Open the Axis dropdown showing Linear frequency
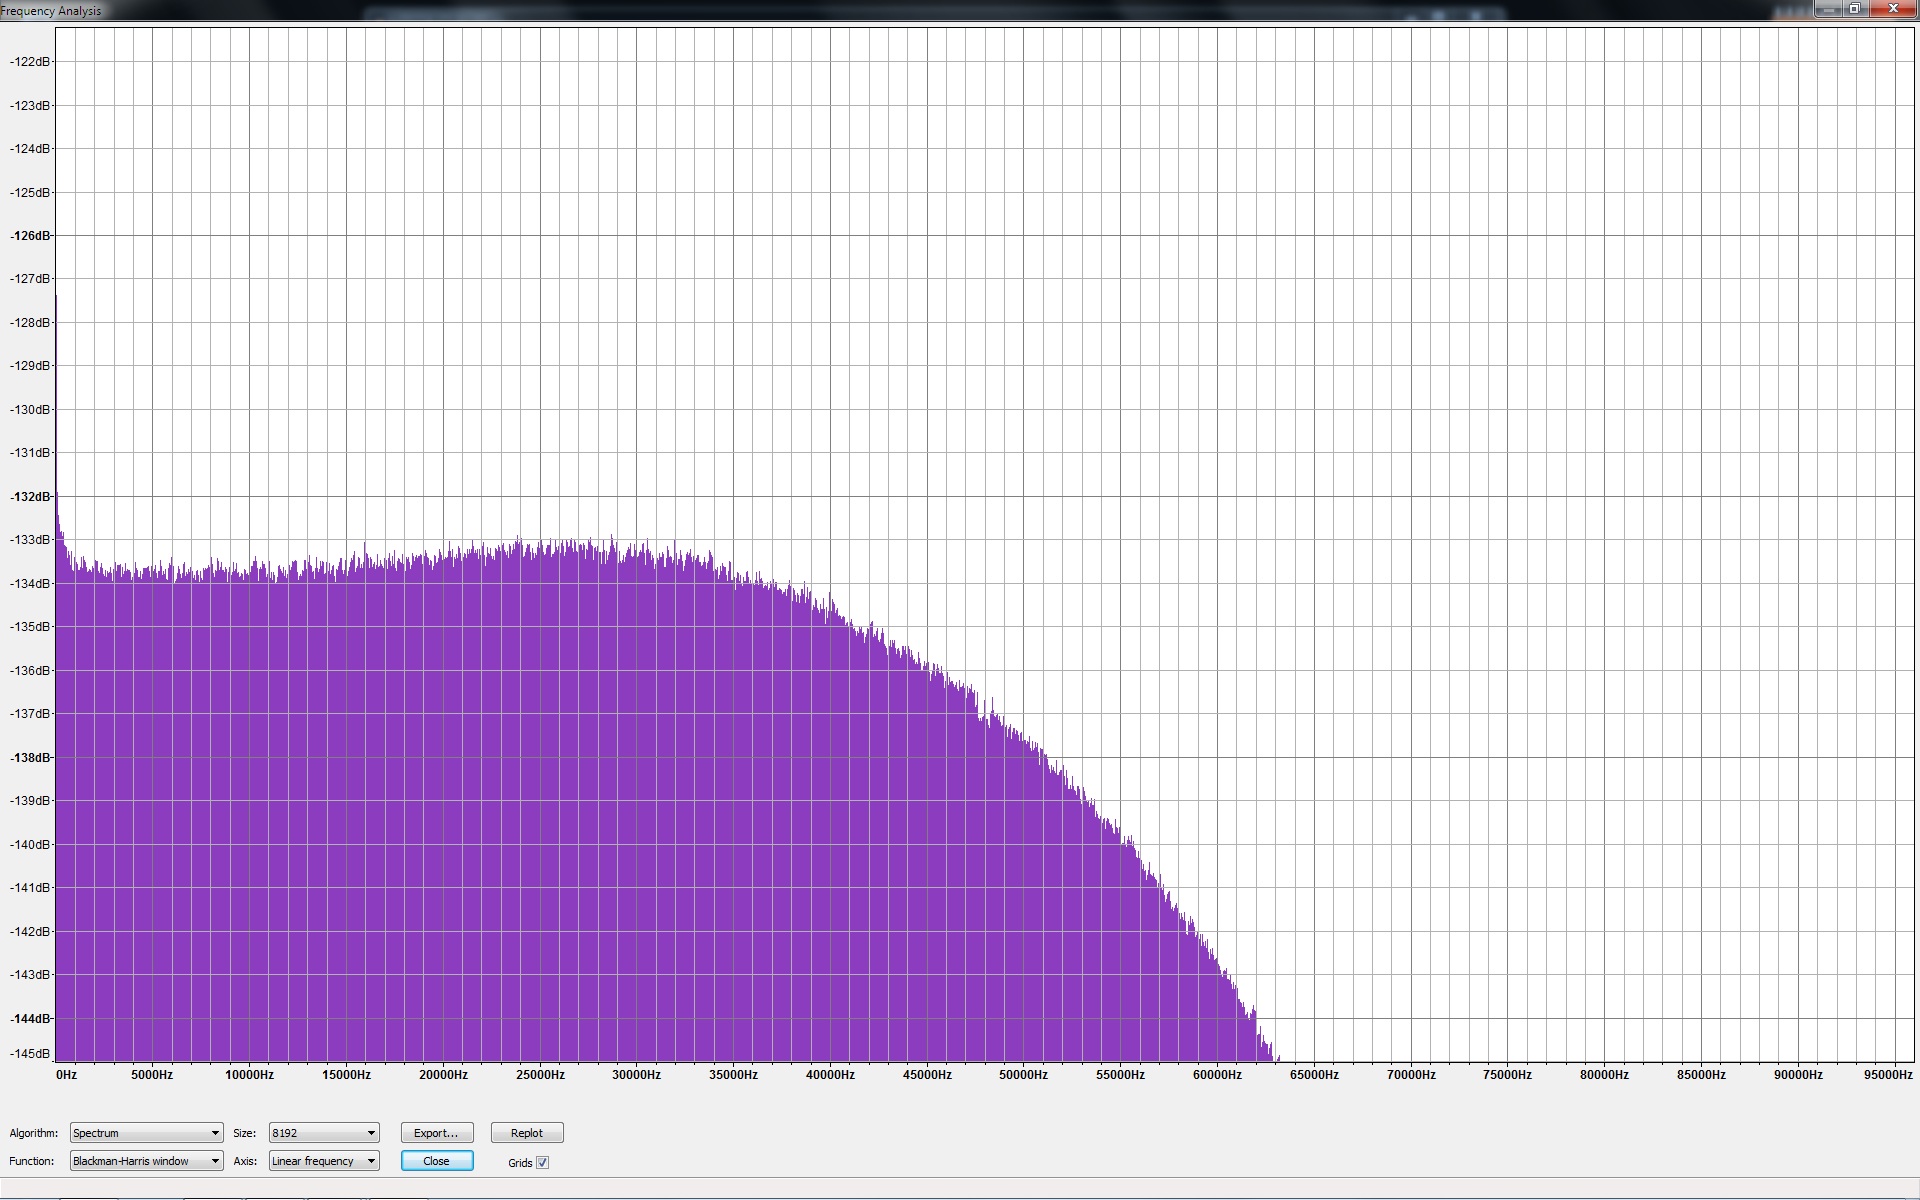1920x1200 pixels. pyautogui.click(x=324, y=1161)
